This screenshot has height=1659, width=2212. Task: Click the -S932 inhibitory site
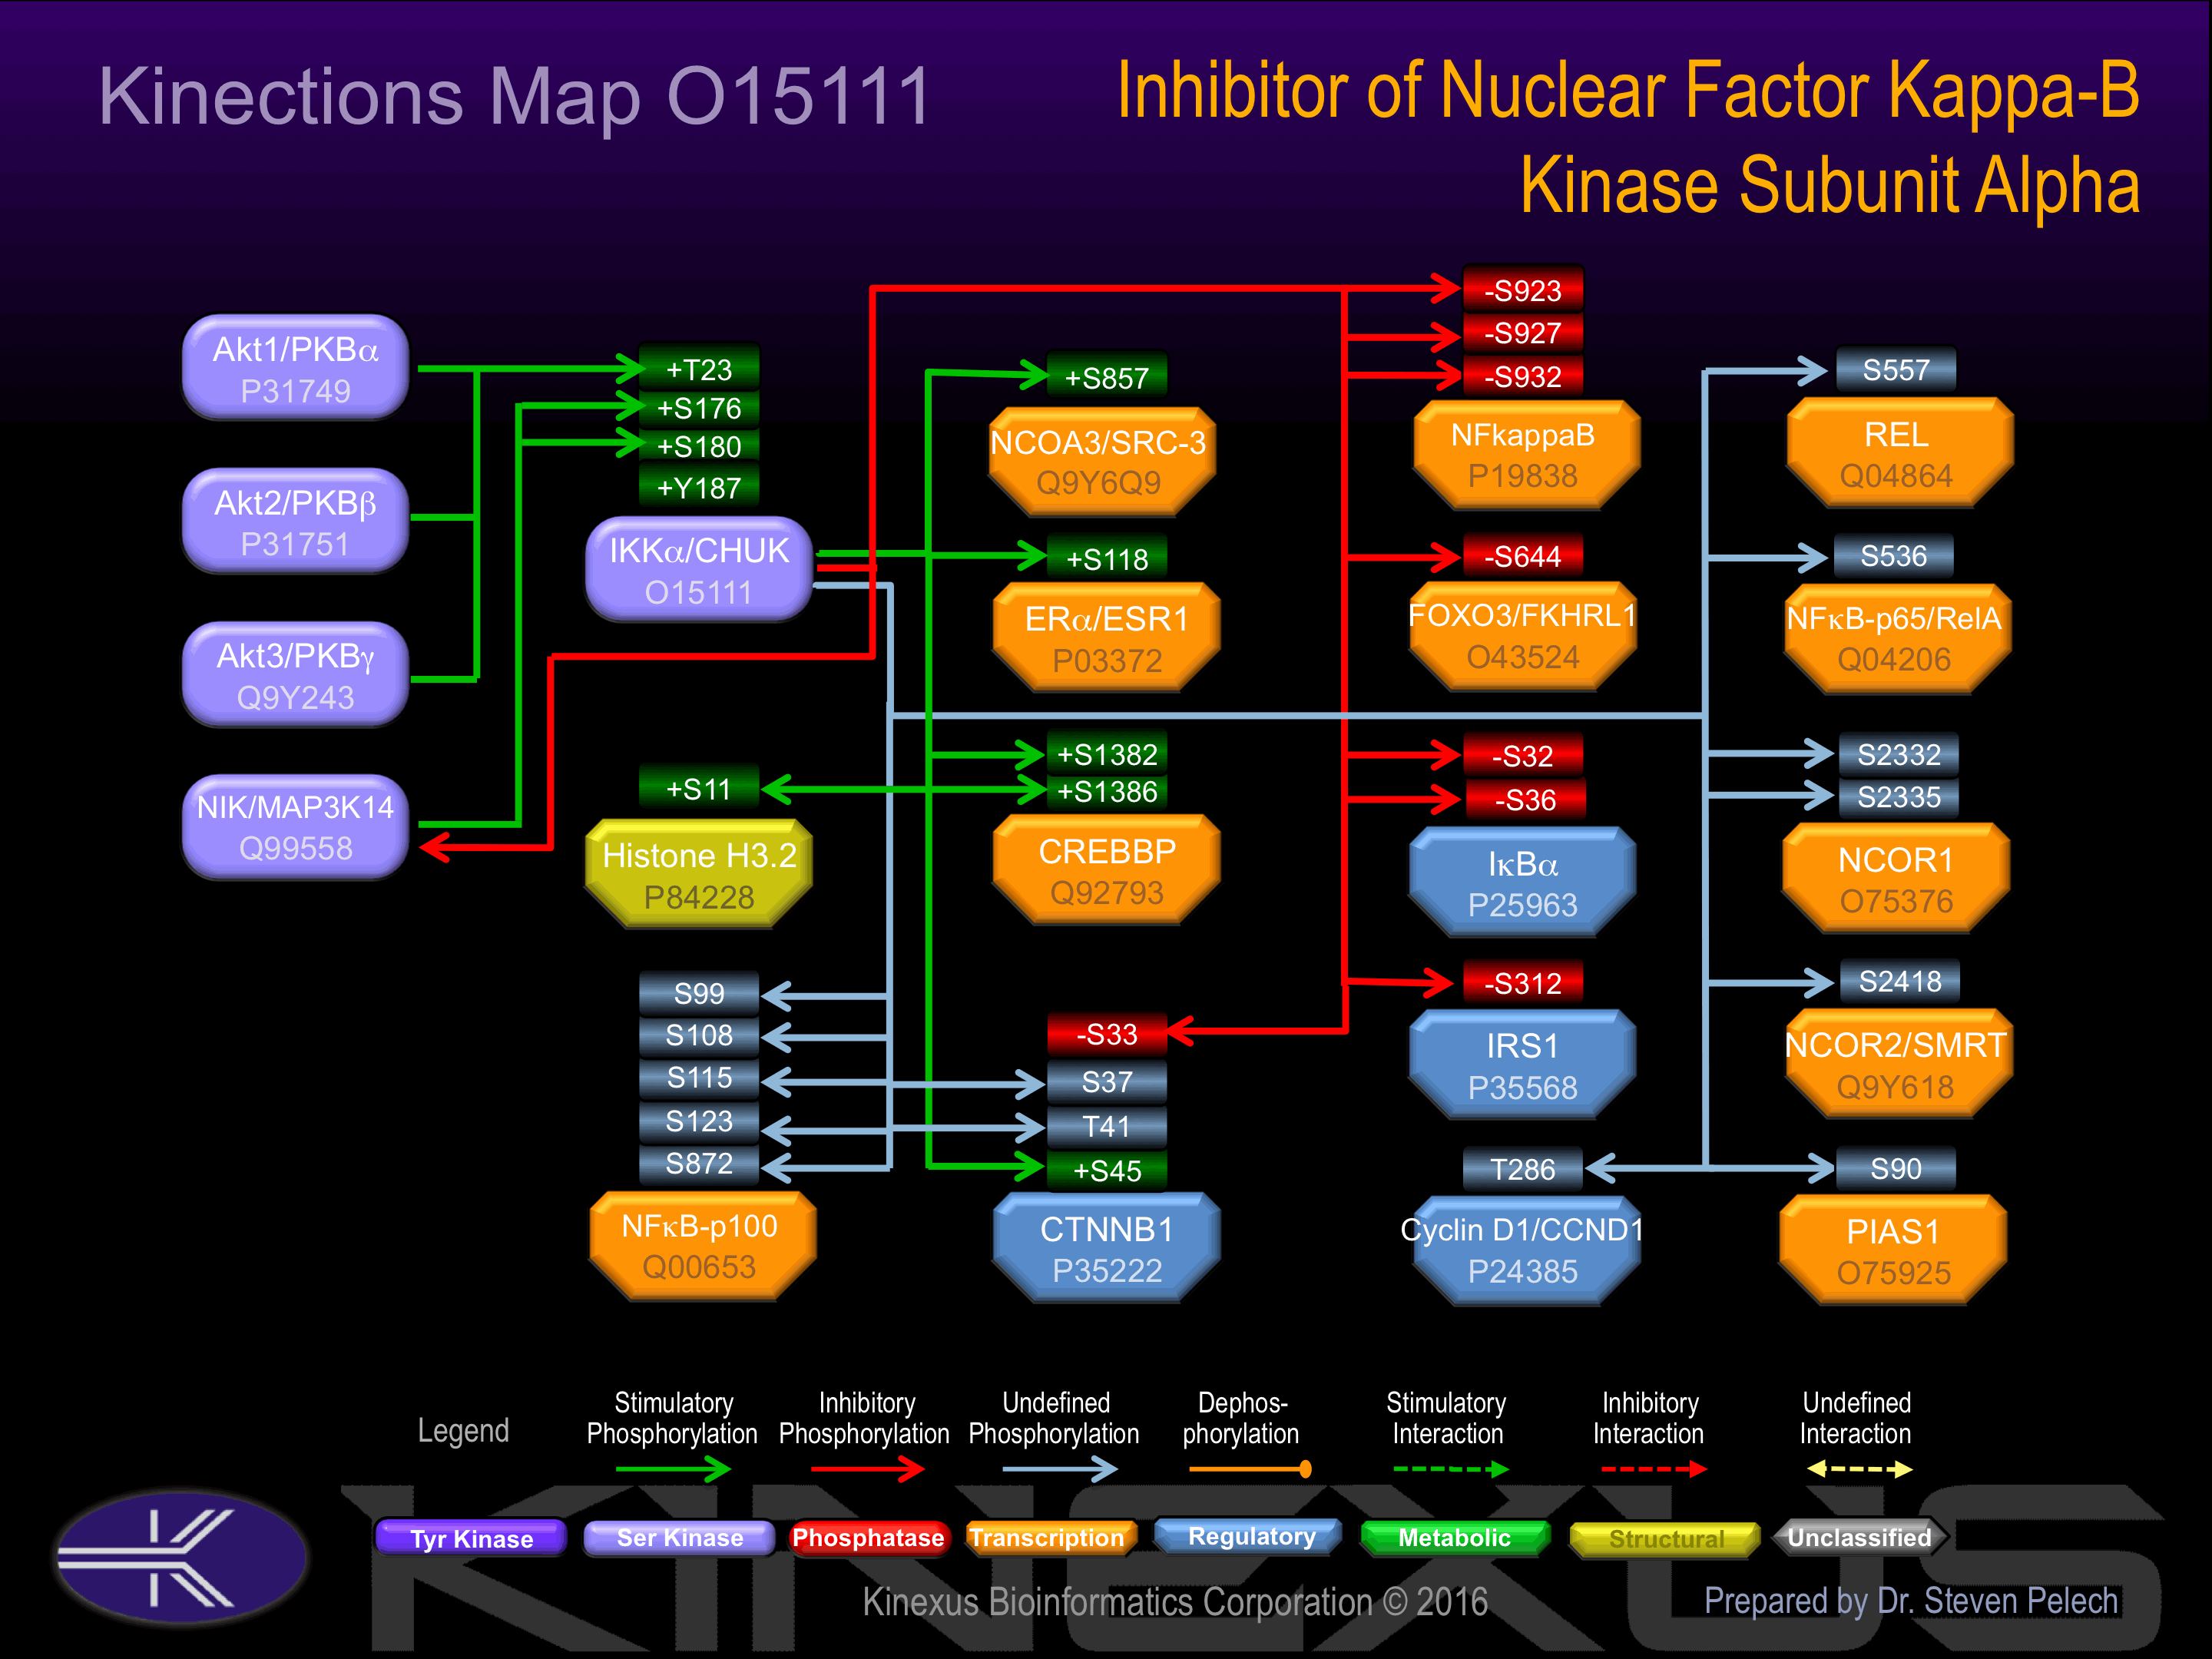1523,376
